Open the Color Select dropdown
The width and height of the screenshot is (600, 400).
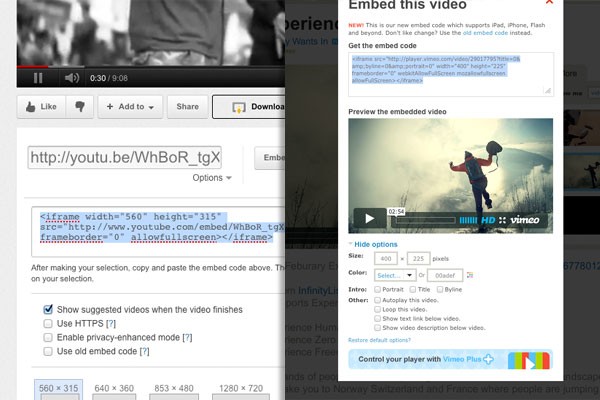coord(395,275)
